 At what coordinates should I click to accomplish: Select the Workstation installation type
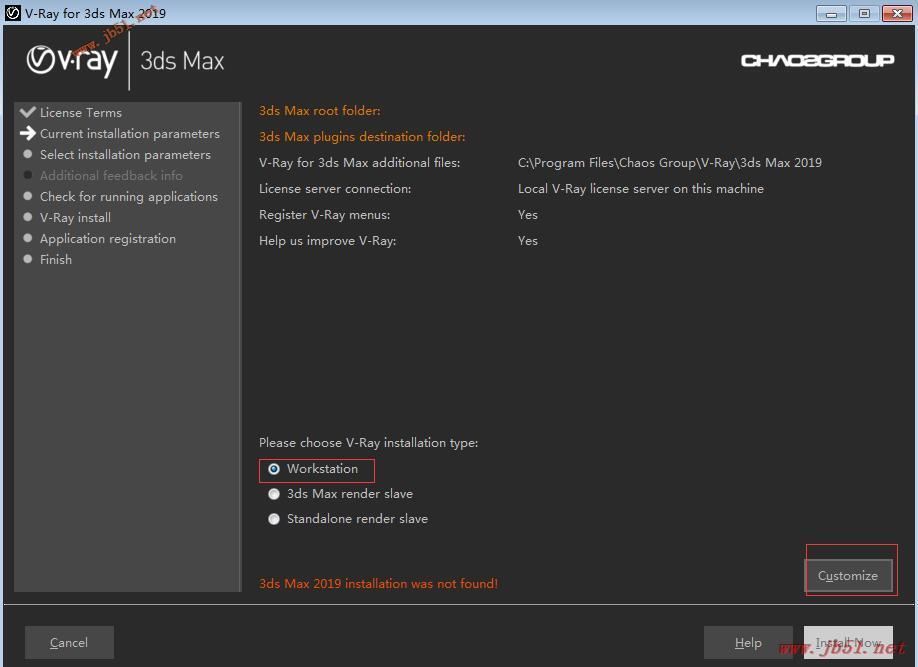coord(273,469)
